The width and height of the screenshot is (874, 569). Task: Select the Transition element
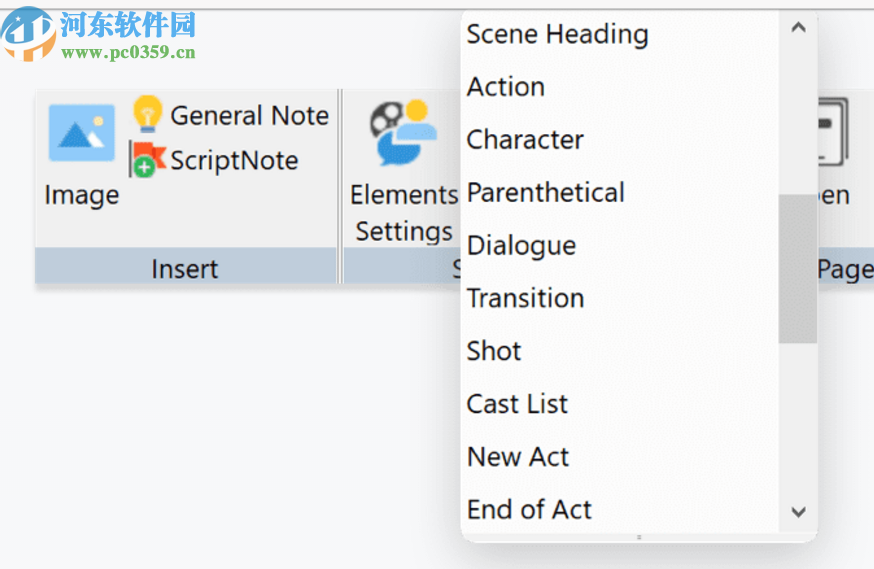click(x=525, y=298)
